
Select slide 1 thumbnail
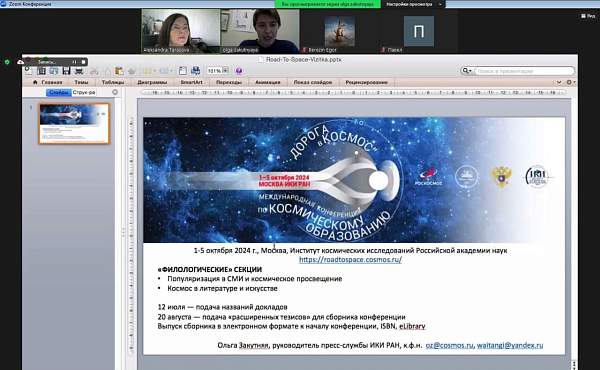(x=74, y=123)
